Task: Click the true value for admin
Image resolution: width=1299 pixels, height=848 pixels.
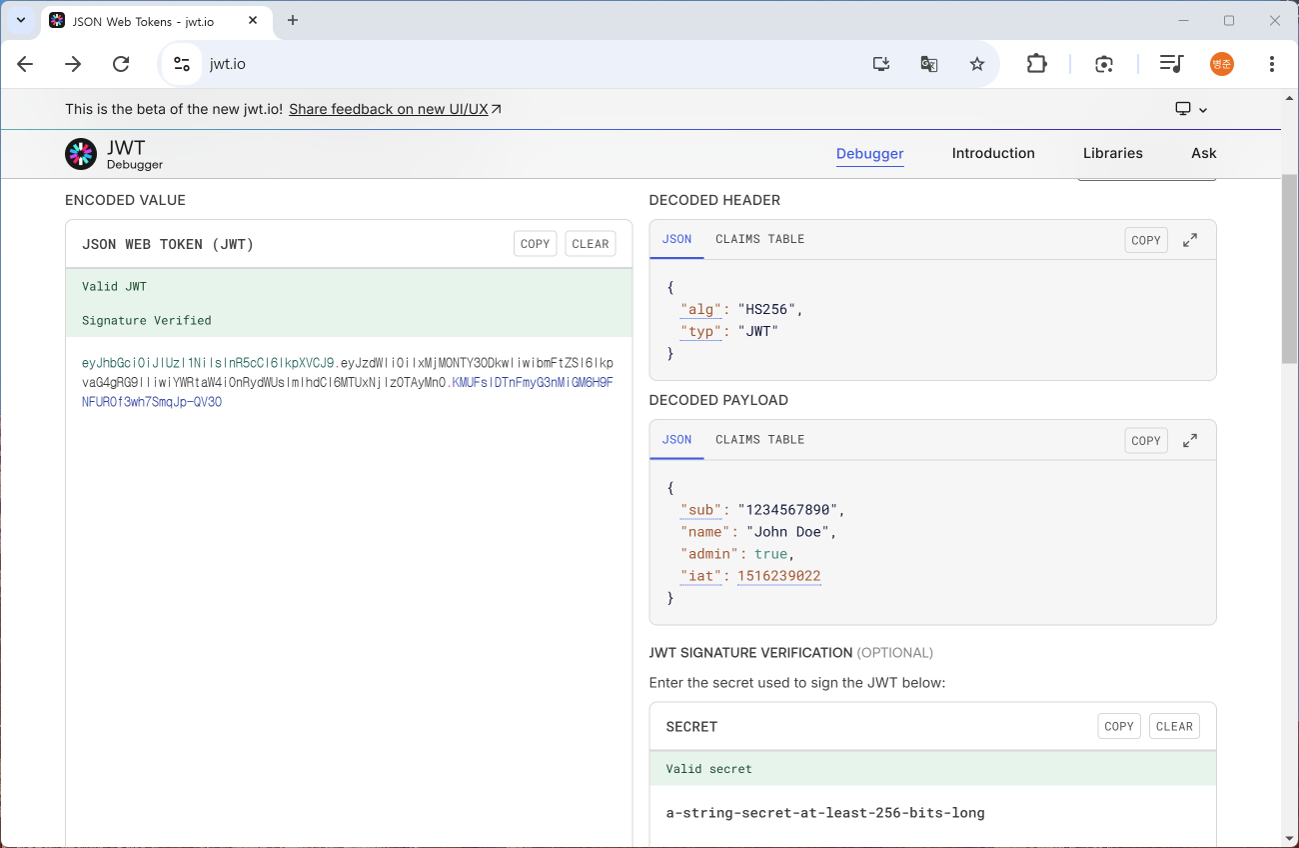Action: coord(771,554)
